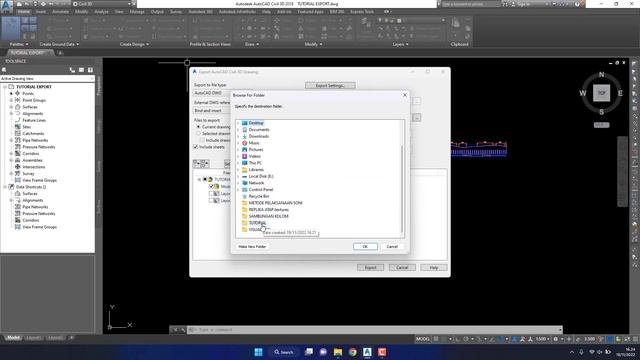Open Export Settings in export dialog
Viewport: 640px width, 360px height.
point(330,85)
